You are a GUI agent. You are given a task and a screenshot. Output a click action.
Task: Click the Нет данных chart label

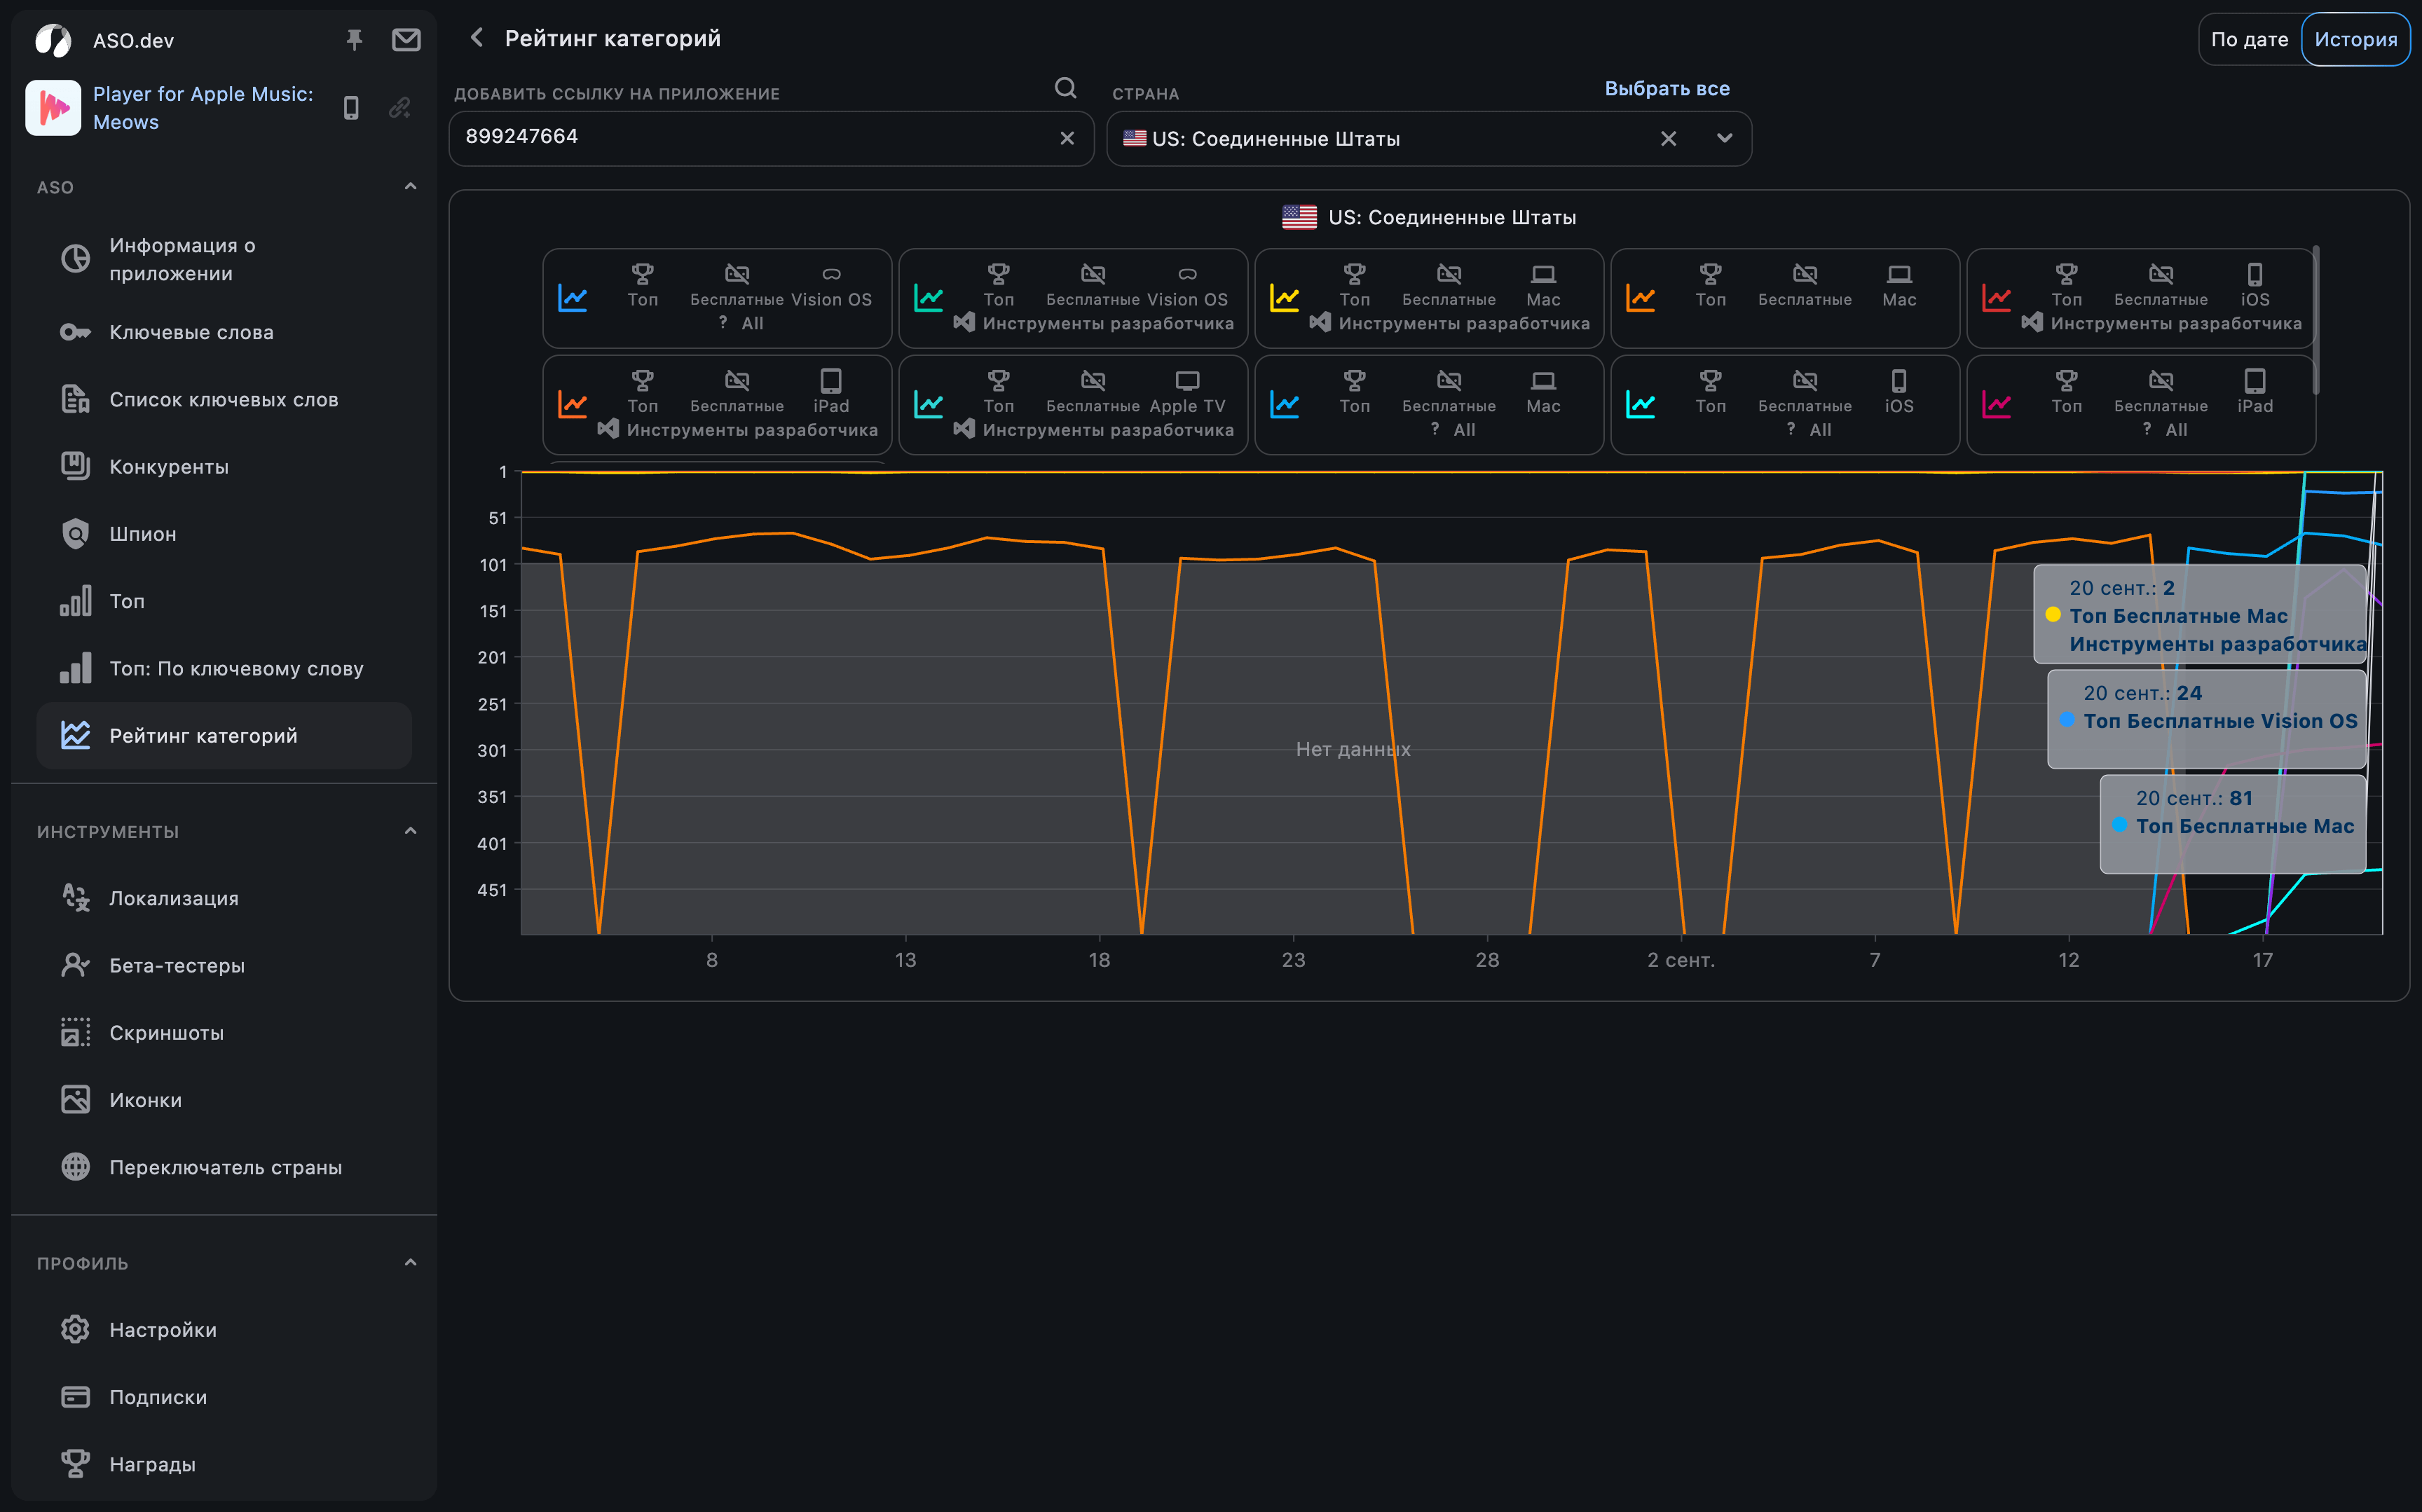click(1353, 749)
